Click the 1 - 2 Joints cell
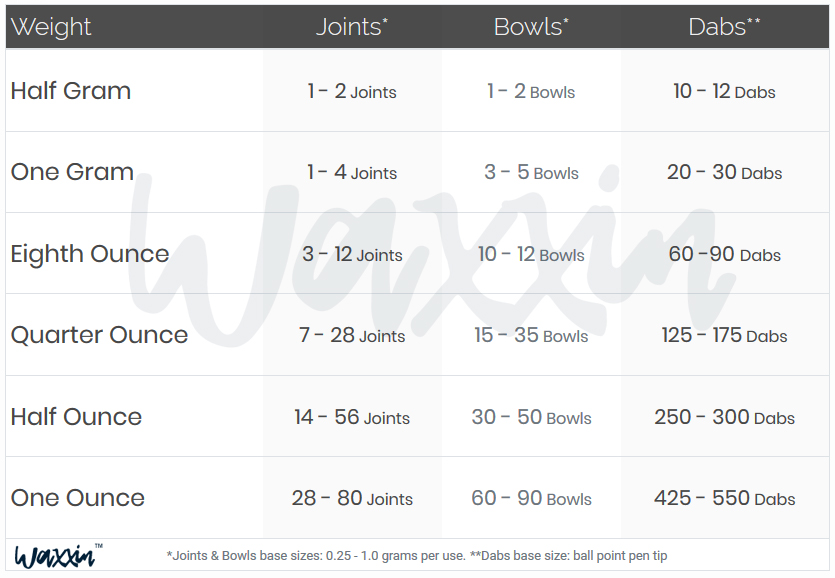 pos(352,91)
